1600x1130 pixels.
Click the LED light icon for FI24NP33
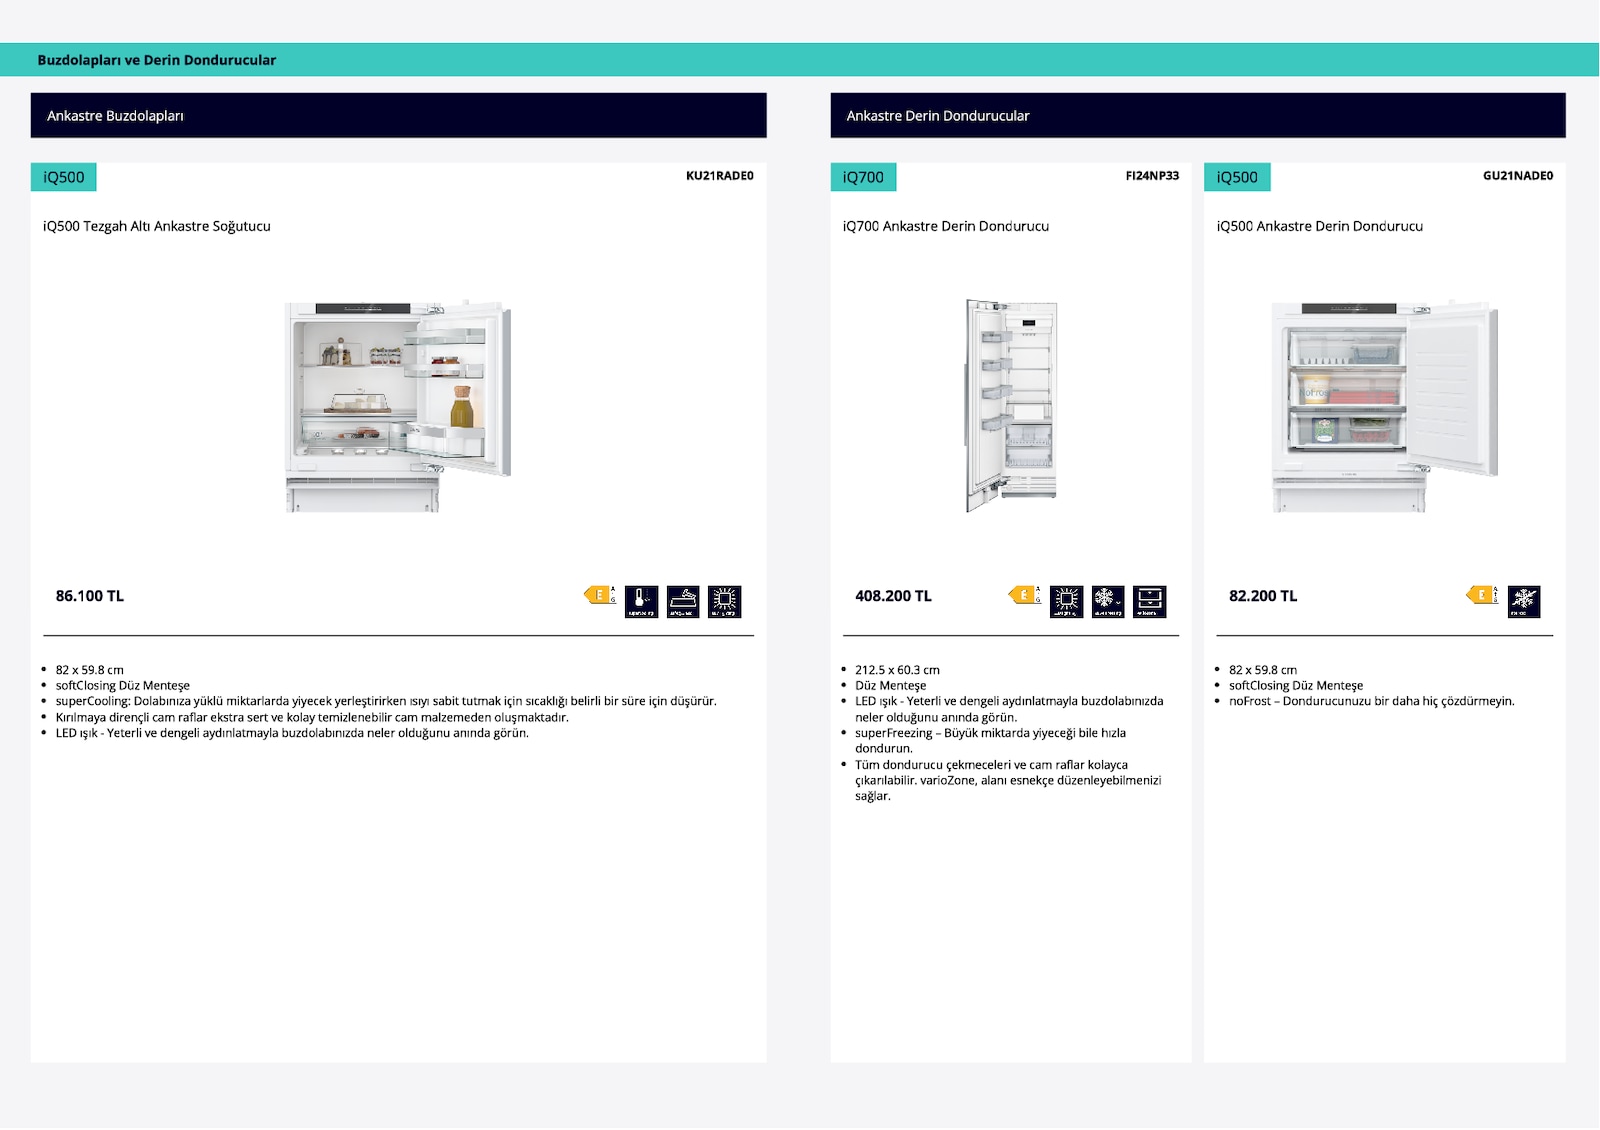tap(1066, 601)
